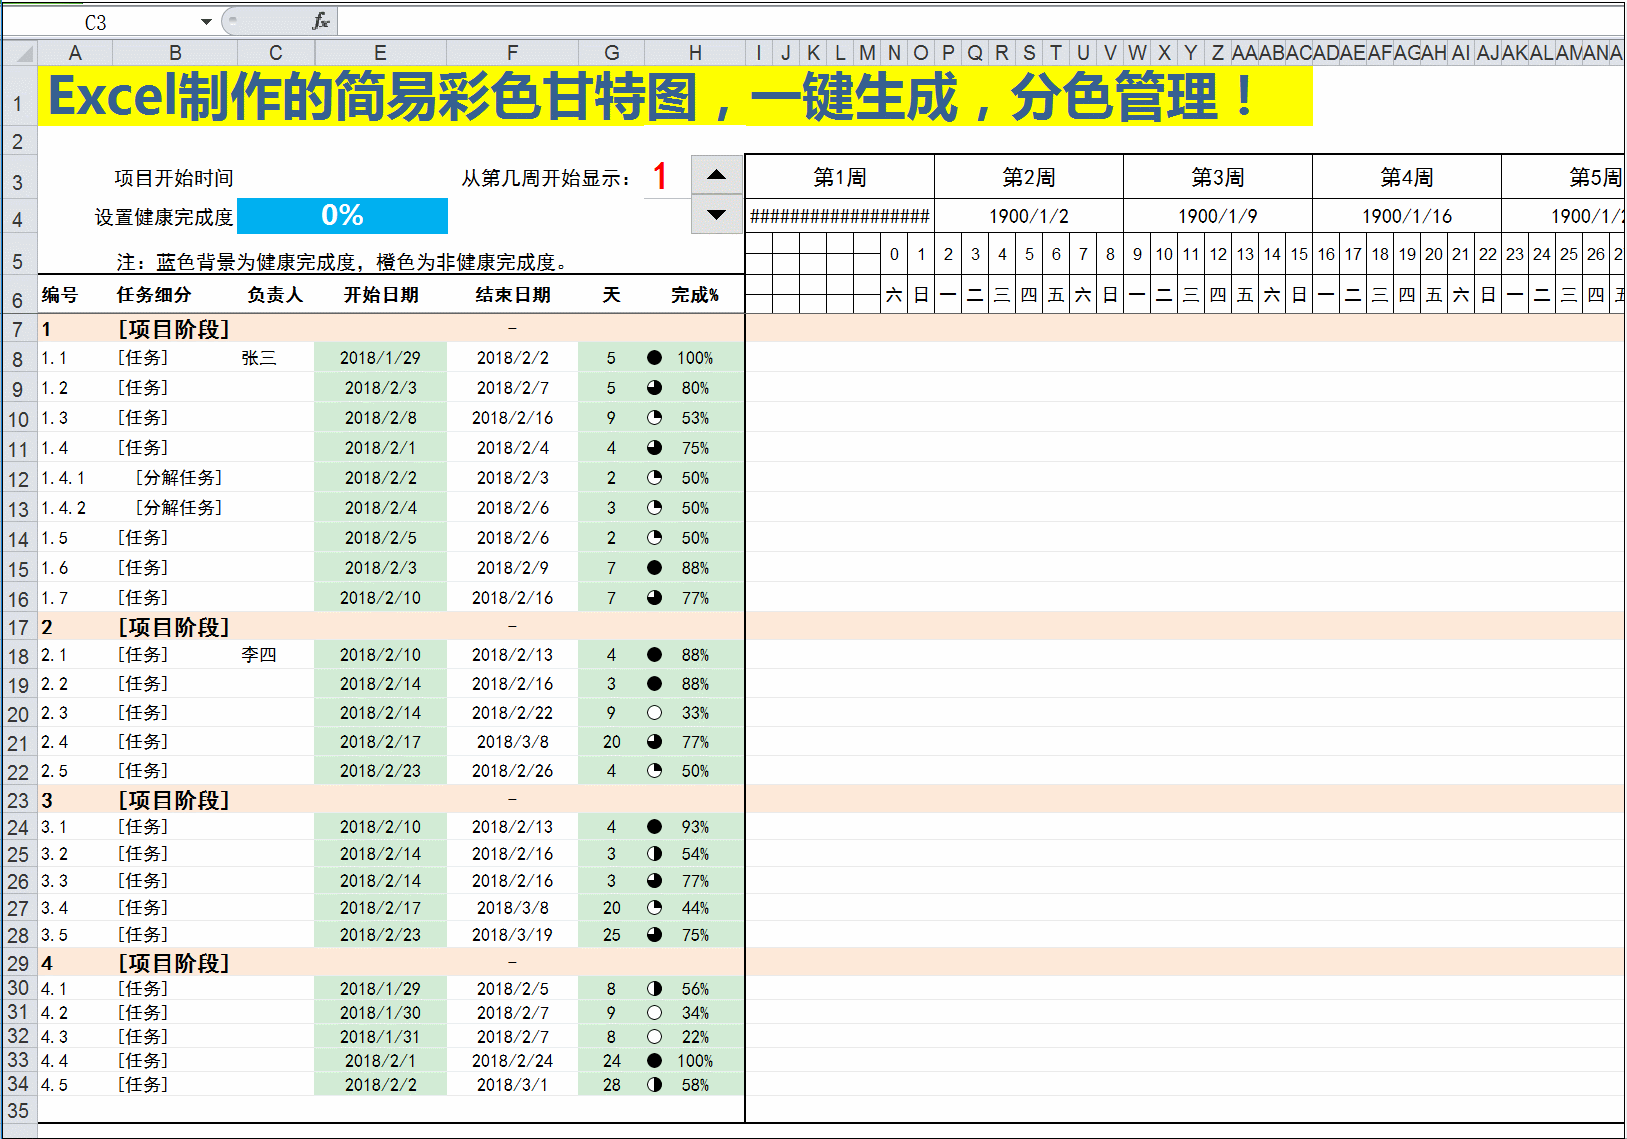This screenshot has height=1139, width=1627.
Task: Click the 任务细分 column heading
Action: coord(154,295)
